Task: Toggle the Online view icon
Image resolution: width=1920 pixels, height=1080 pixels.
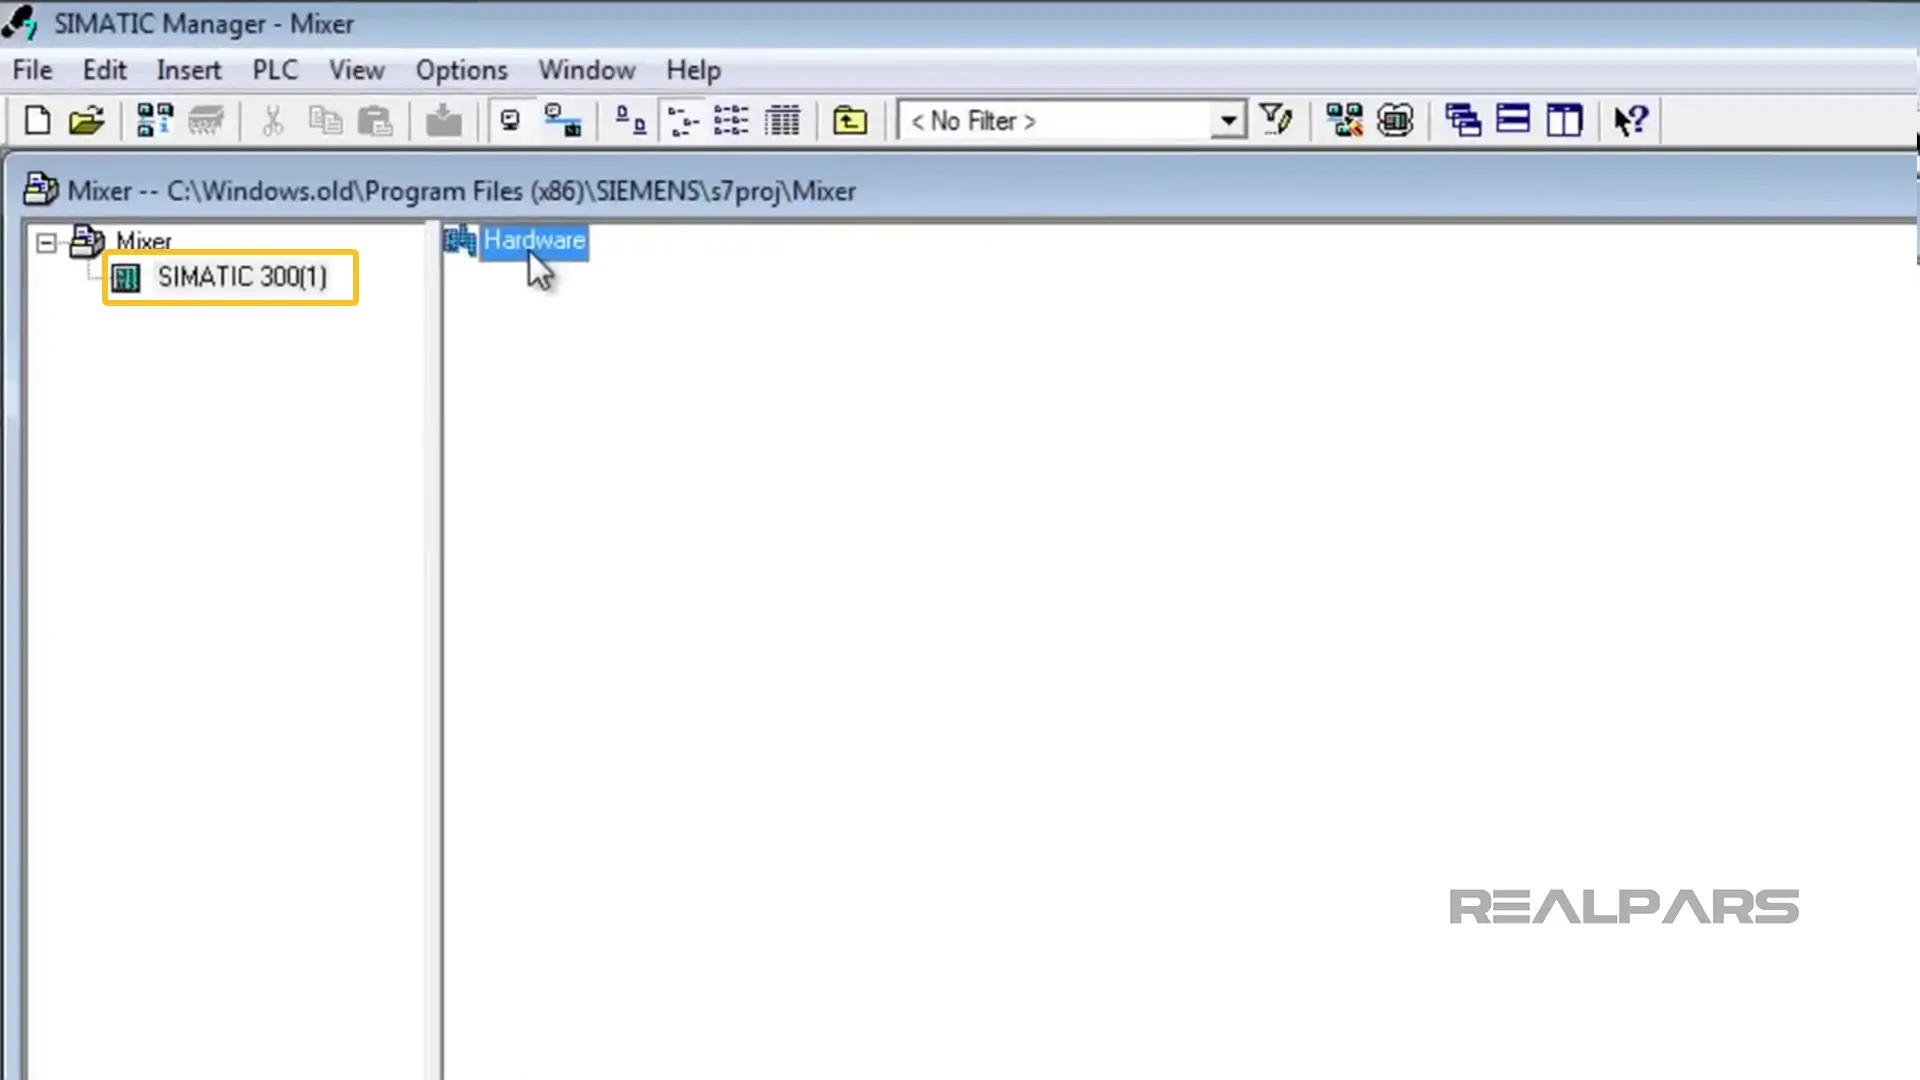Action: click(511, 121)
